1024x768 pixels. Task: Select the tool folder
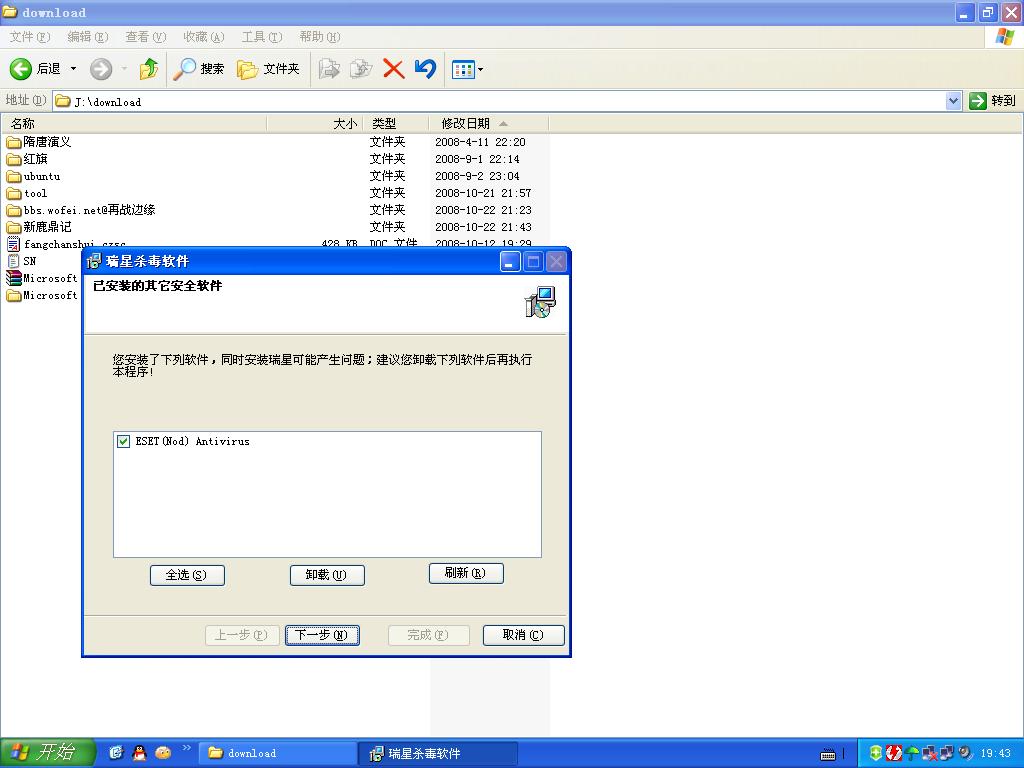(x=27, y=193)
